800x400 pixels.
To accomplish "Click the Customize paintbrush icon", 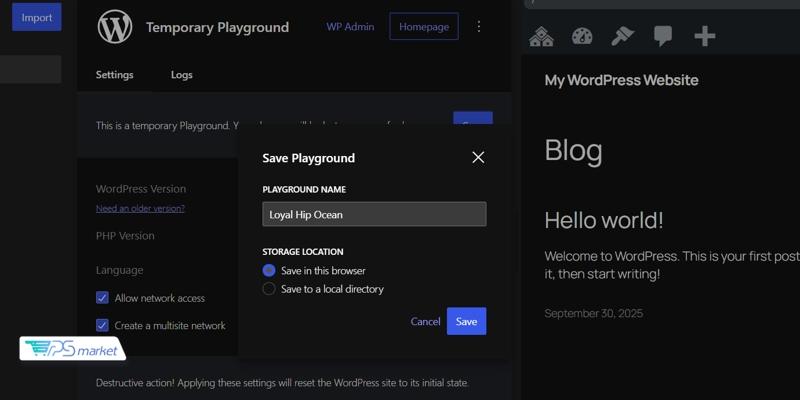I will click(622, 37).
